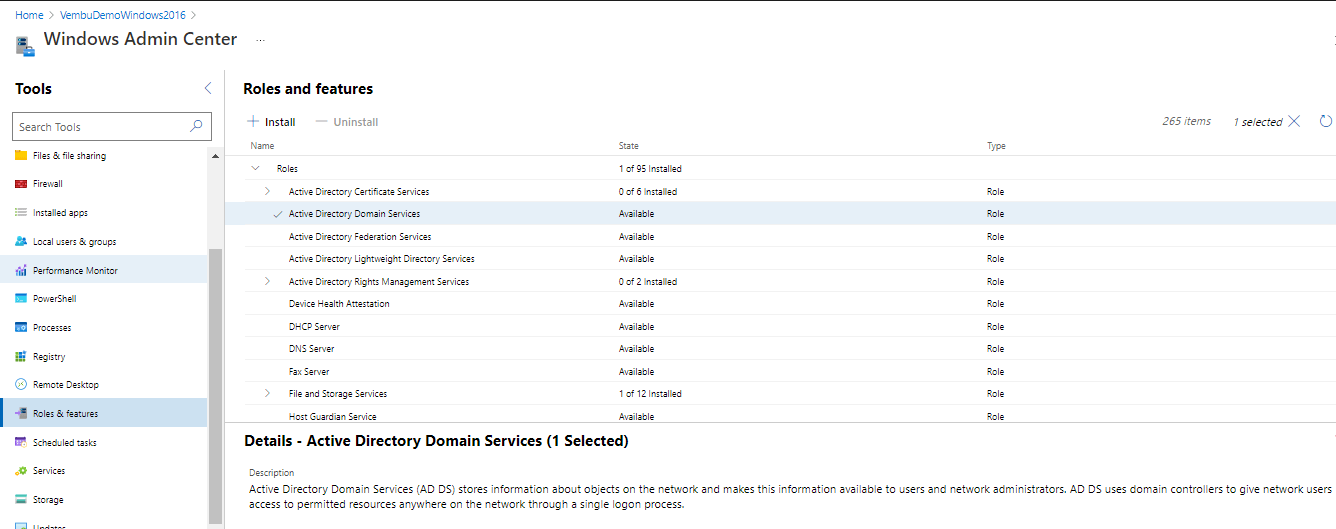The height and width of the screenshot is (529, 1336).
Task: Select the Device Health Attestation row
Action: pyautogui.click(x=780, y=304)
